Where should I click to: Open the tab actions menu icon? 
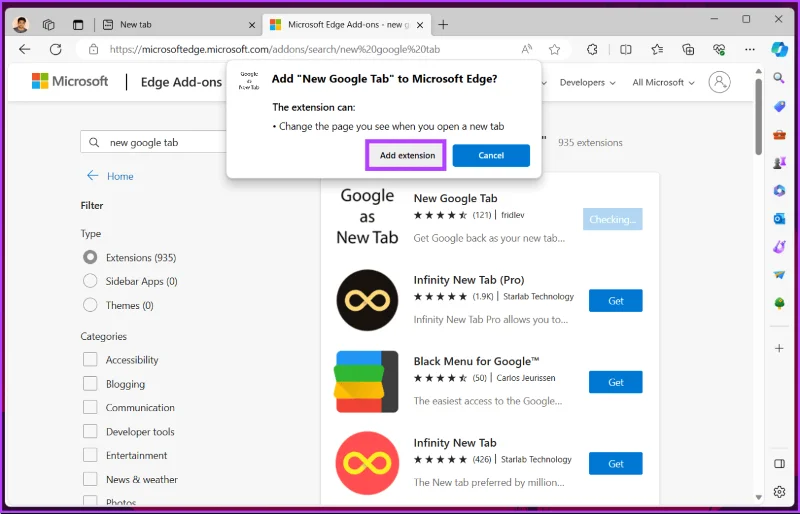pyautogui.click(x=78, y=25)
